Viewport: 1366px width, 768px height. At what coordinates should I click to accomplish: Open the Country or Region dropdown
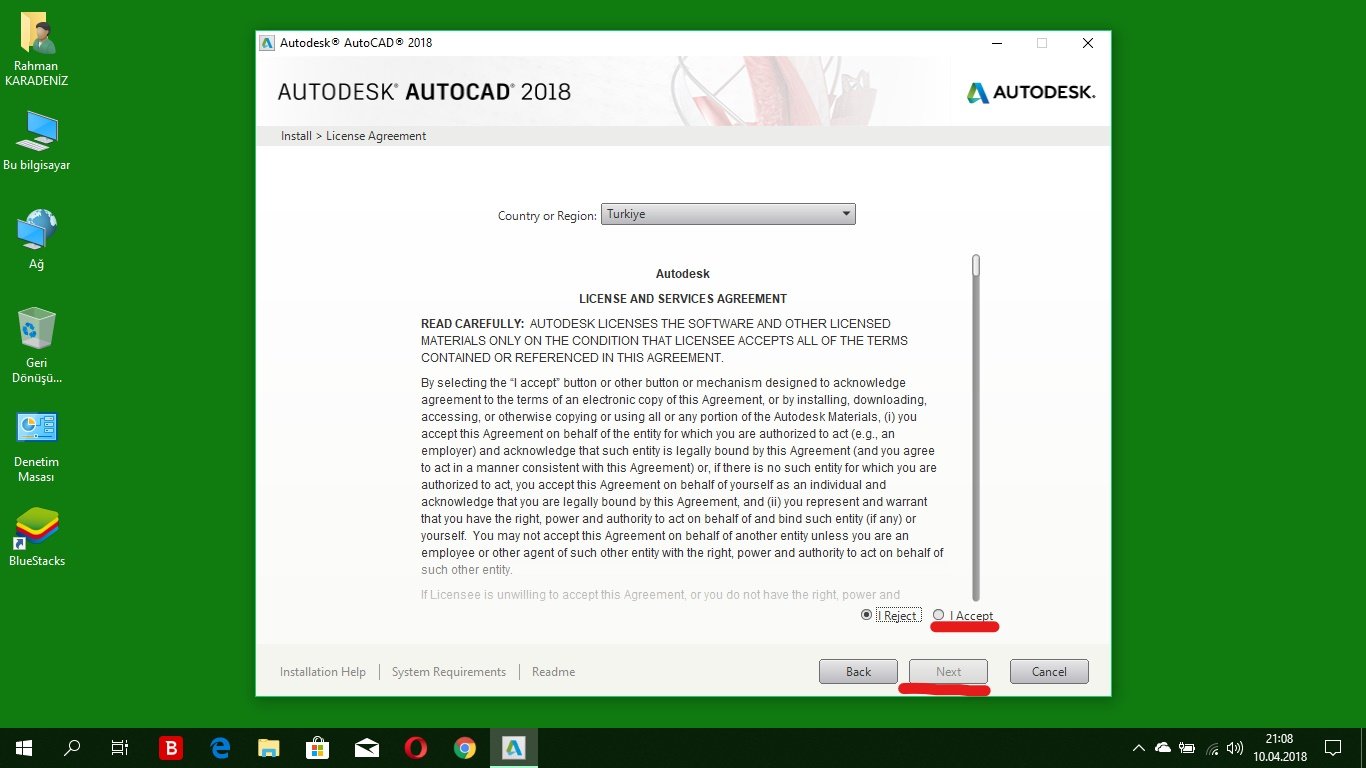(728, 214)
